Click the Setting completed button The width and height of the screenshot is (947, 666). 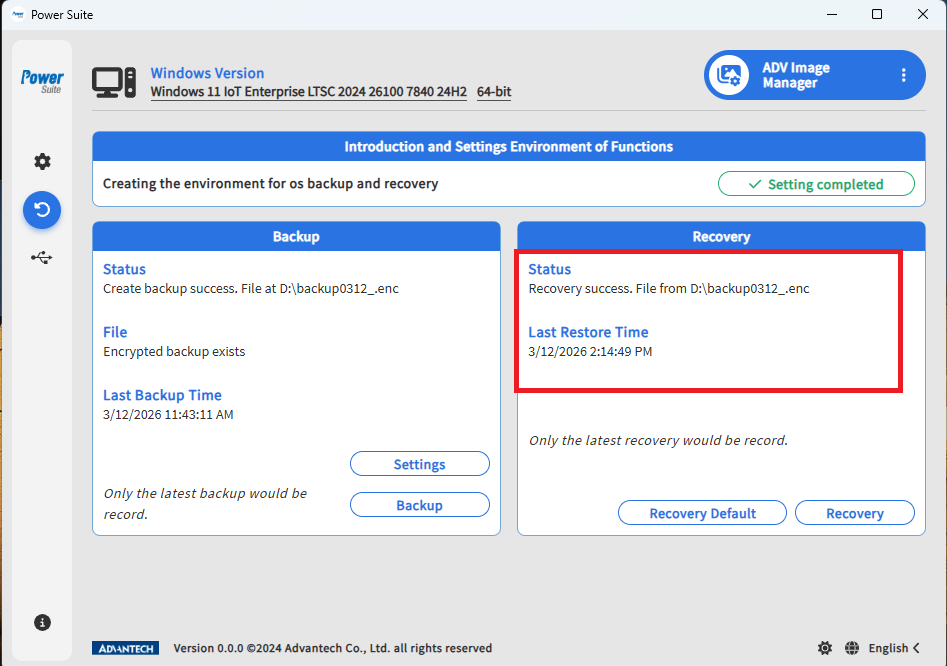click(x=816, y=184)
